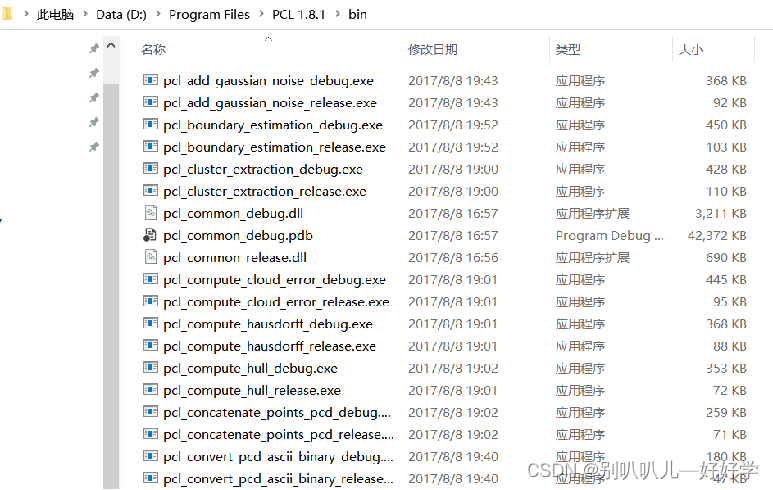Click the pcl_boundary_estimation_release.exe file icon

[x=150, y=146]
